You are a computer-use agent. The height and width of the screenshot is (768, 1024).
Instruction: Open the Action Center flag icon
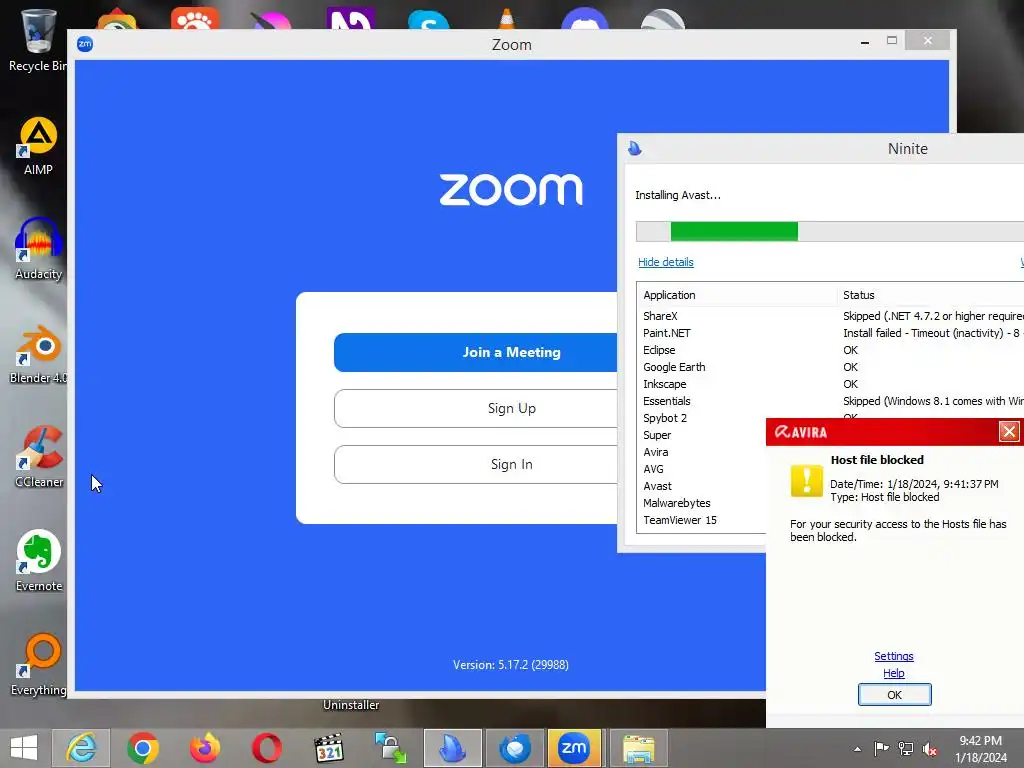(881, 749)
